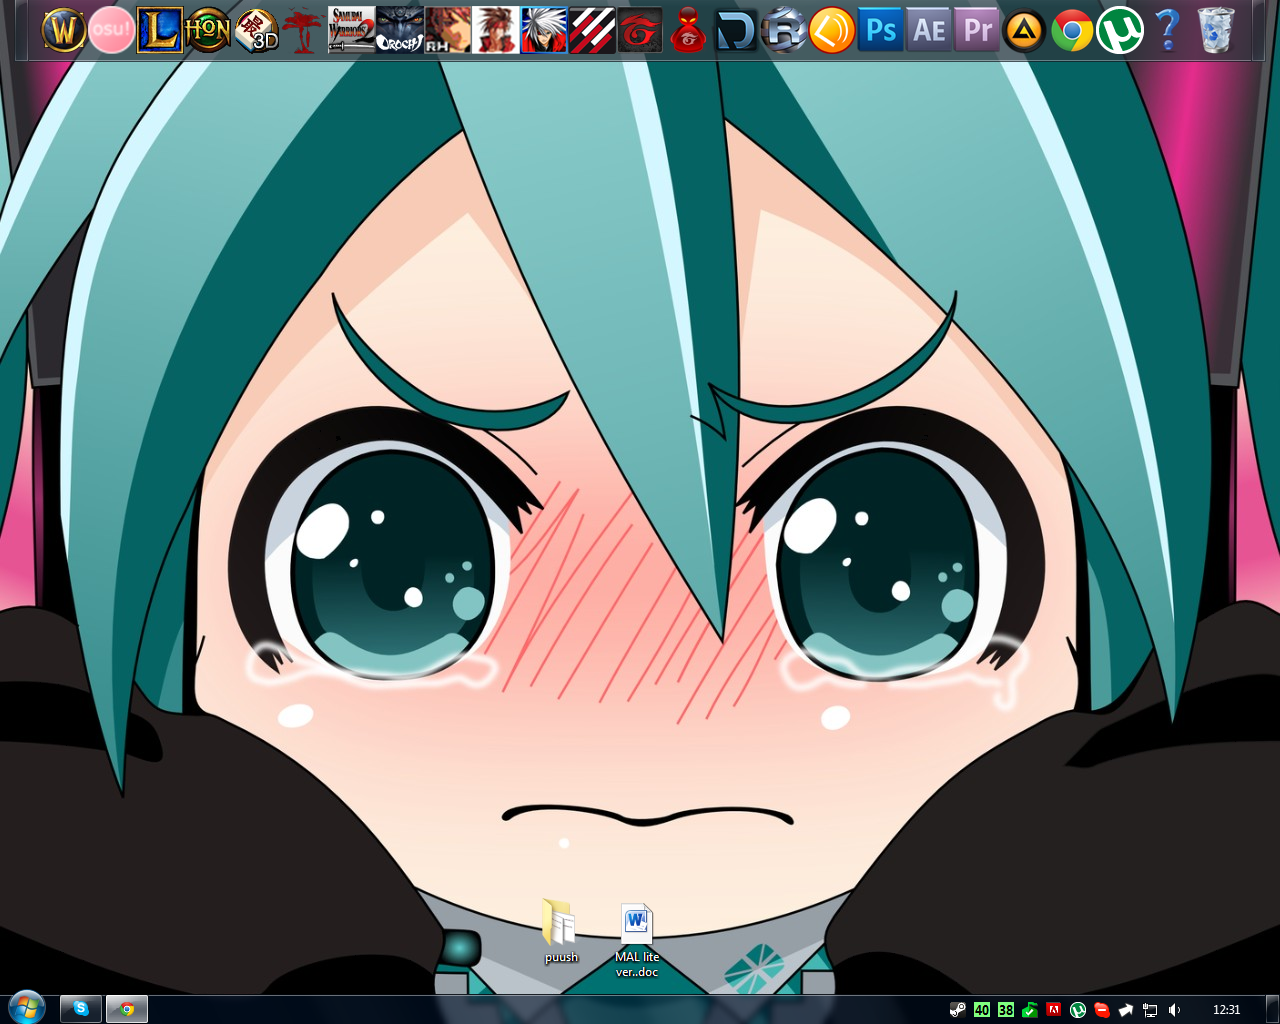Launch World of Warcraft
This screenshot has height=1024, width=1280.
63,28
